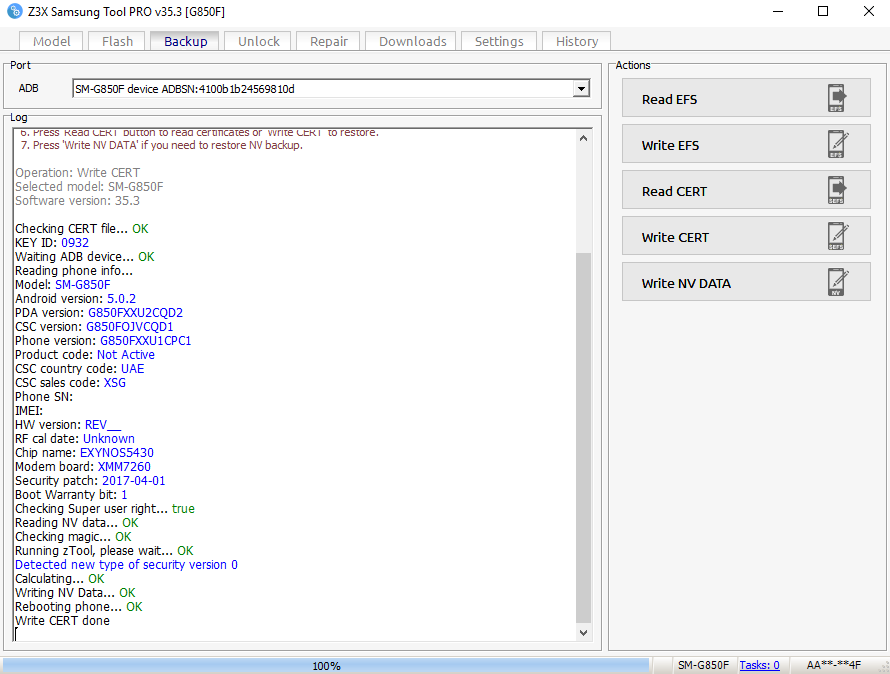Click the Write EFS button label
The height and width of the screenshot is (674, 890).
click(670, 145)
